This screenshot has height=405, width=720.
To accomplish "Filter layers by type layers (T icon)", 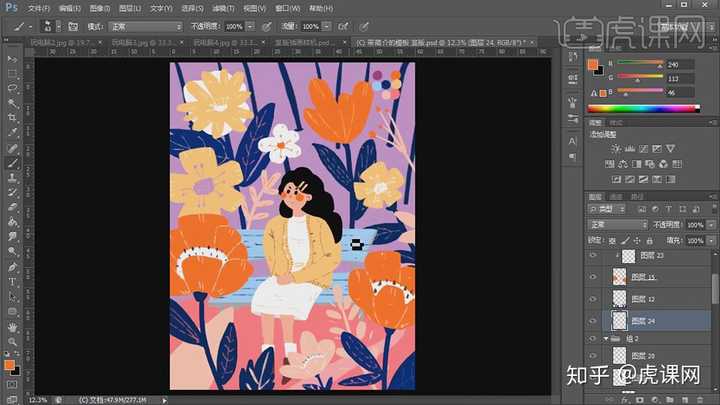I will [669, 209].
